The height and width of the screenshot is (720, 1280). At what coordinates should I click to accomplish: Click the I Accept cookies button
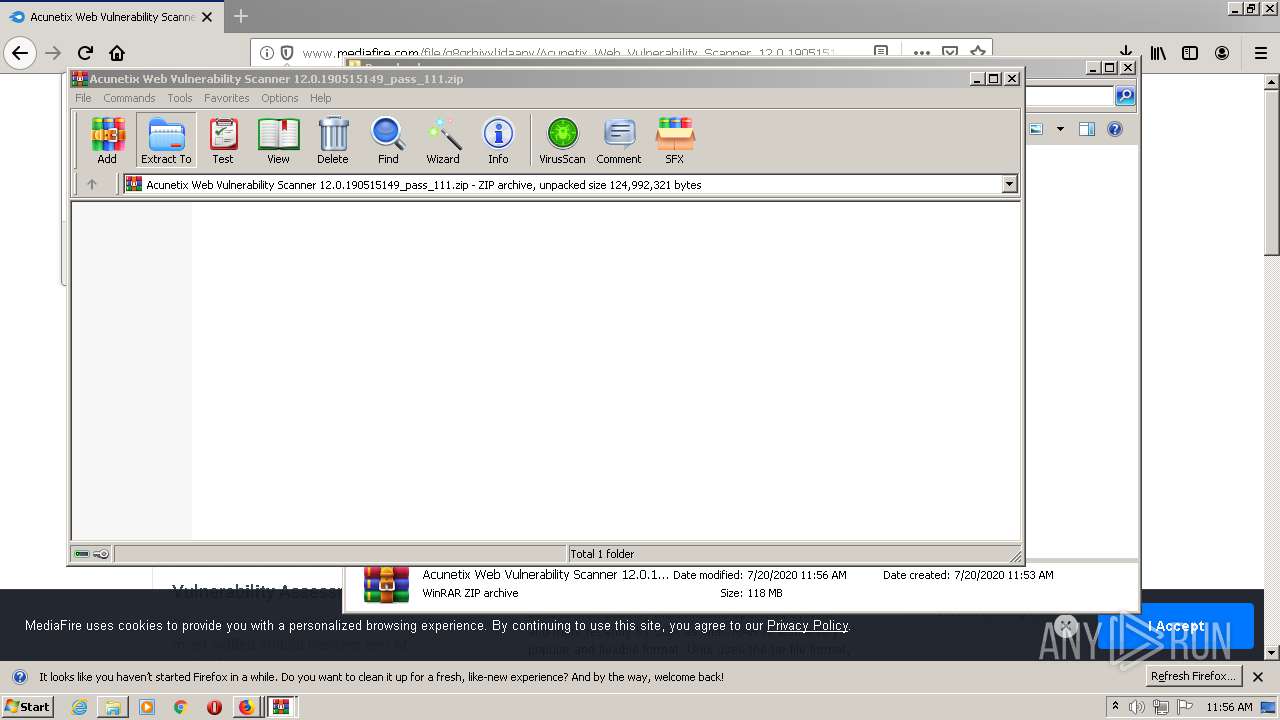click(1176, 626)
